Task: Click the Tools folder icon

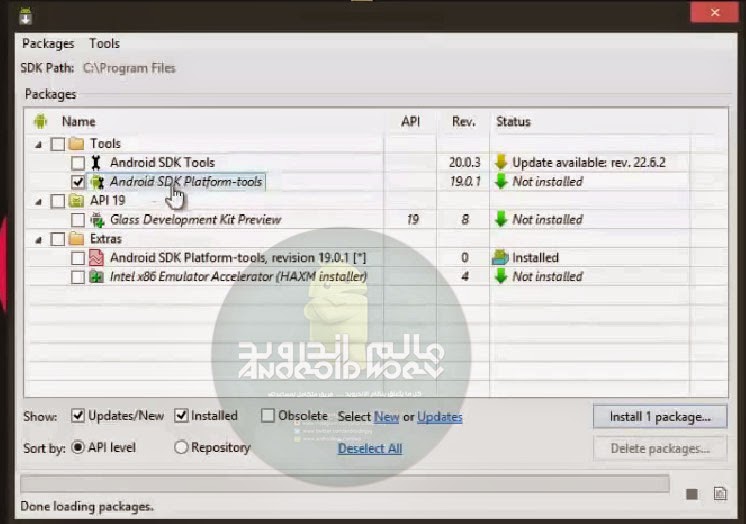Action: (76, 143)
